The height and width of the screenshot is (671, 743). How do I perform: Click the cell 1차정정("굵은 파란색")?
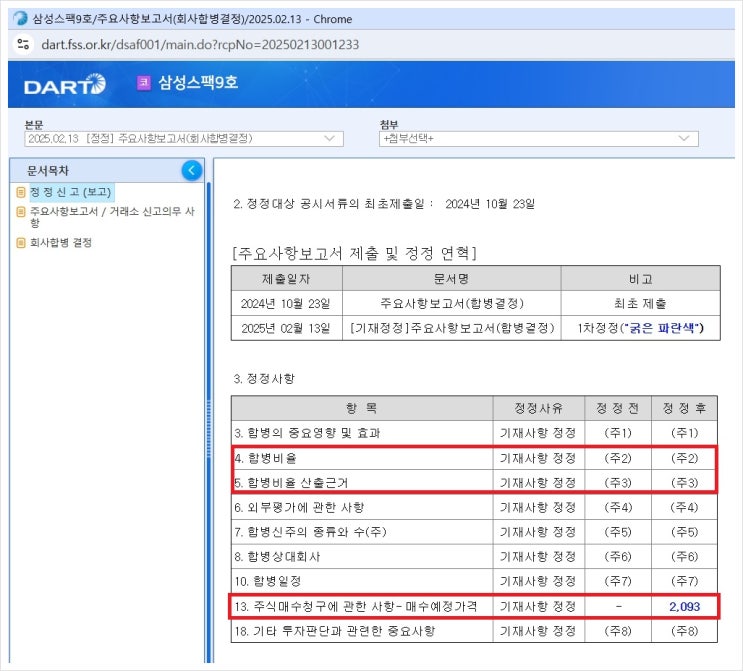[x=640, y=328]
